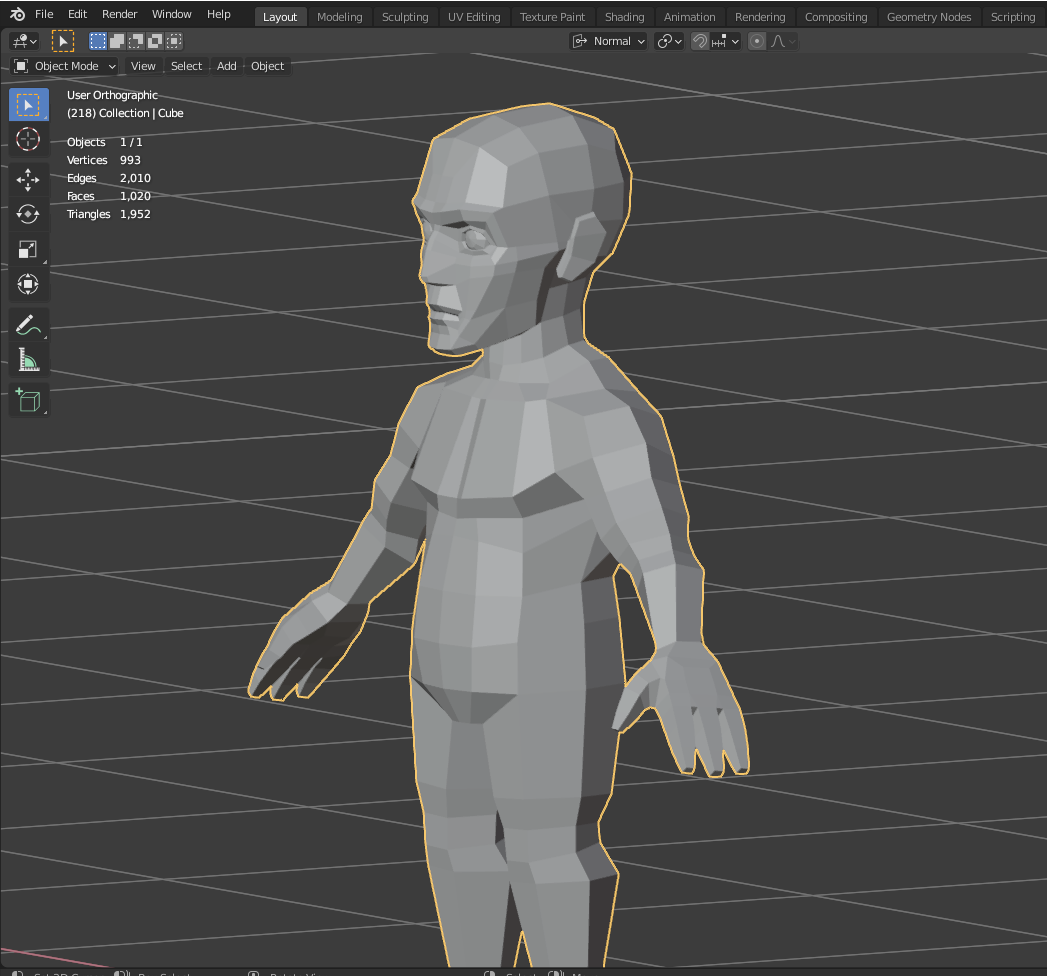The width and height of the screenshot is (1047, 976).
Task: Activate the Rotate tool
Action: click(28, 214)
